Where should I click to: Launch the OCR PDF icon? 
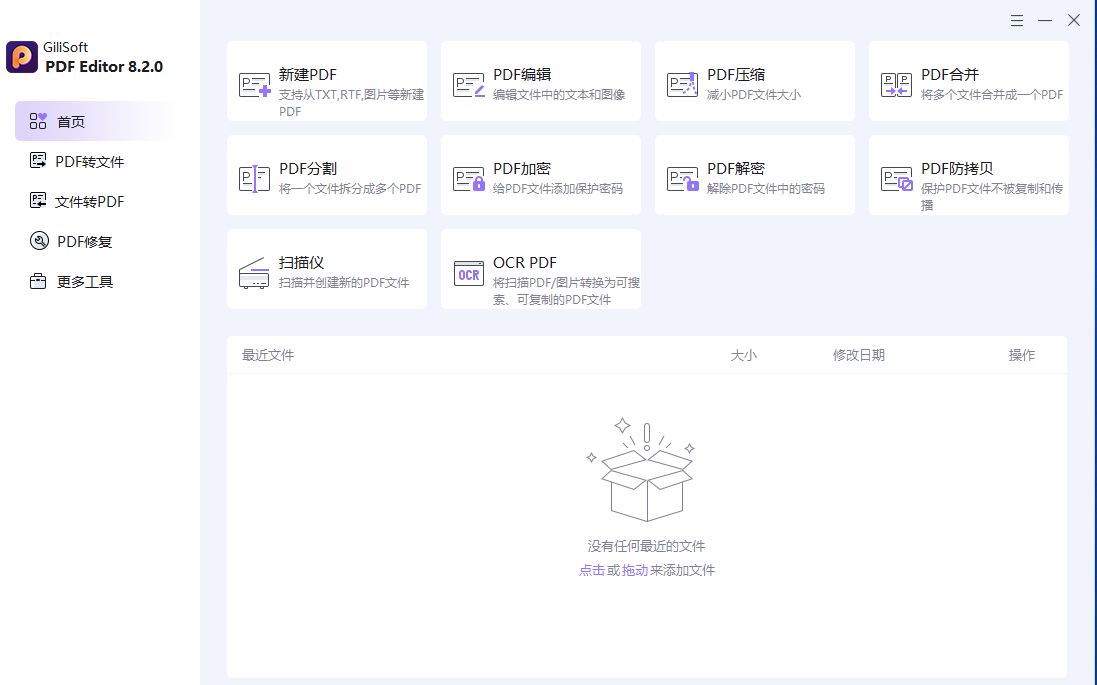[x=469, y=273]
